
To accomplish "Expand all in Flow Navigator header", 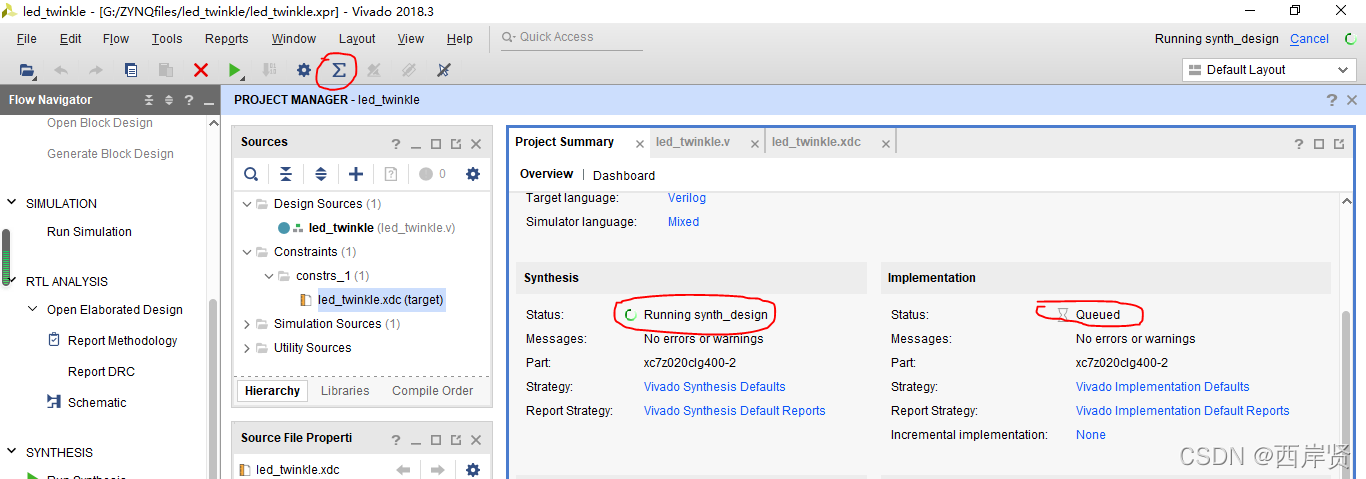I will [169, 100].
